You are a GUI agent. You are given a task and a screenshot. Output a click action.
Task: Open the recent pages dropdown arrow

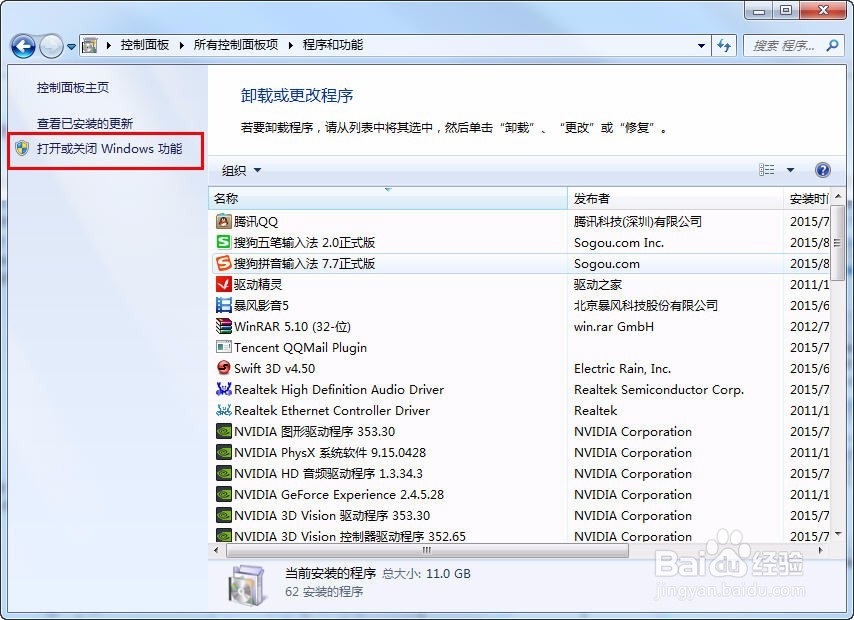[x=71, y=47]
